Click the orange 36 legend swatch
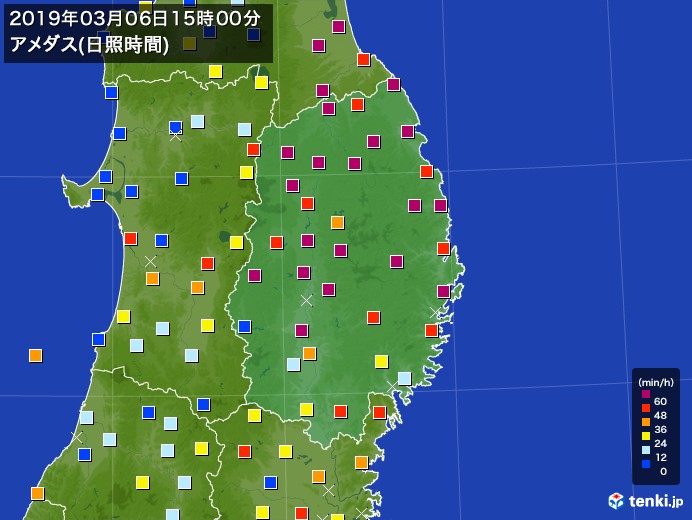This screenshot has width=692, height=520. tap(646, 422)
